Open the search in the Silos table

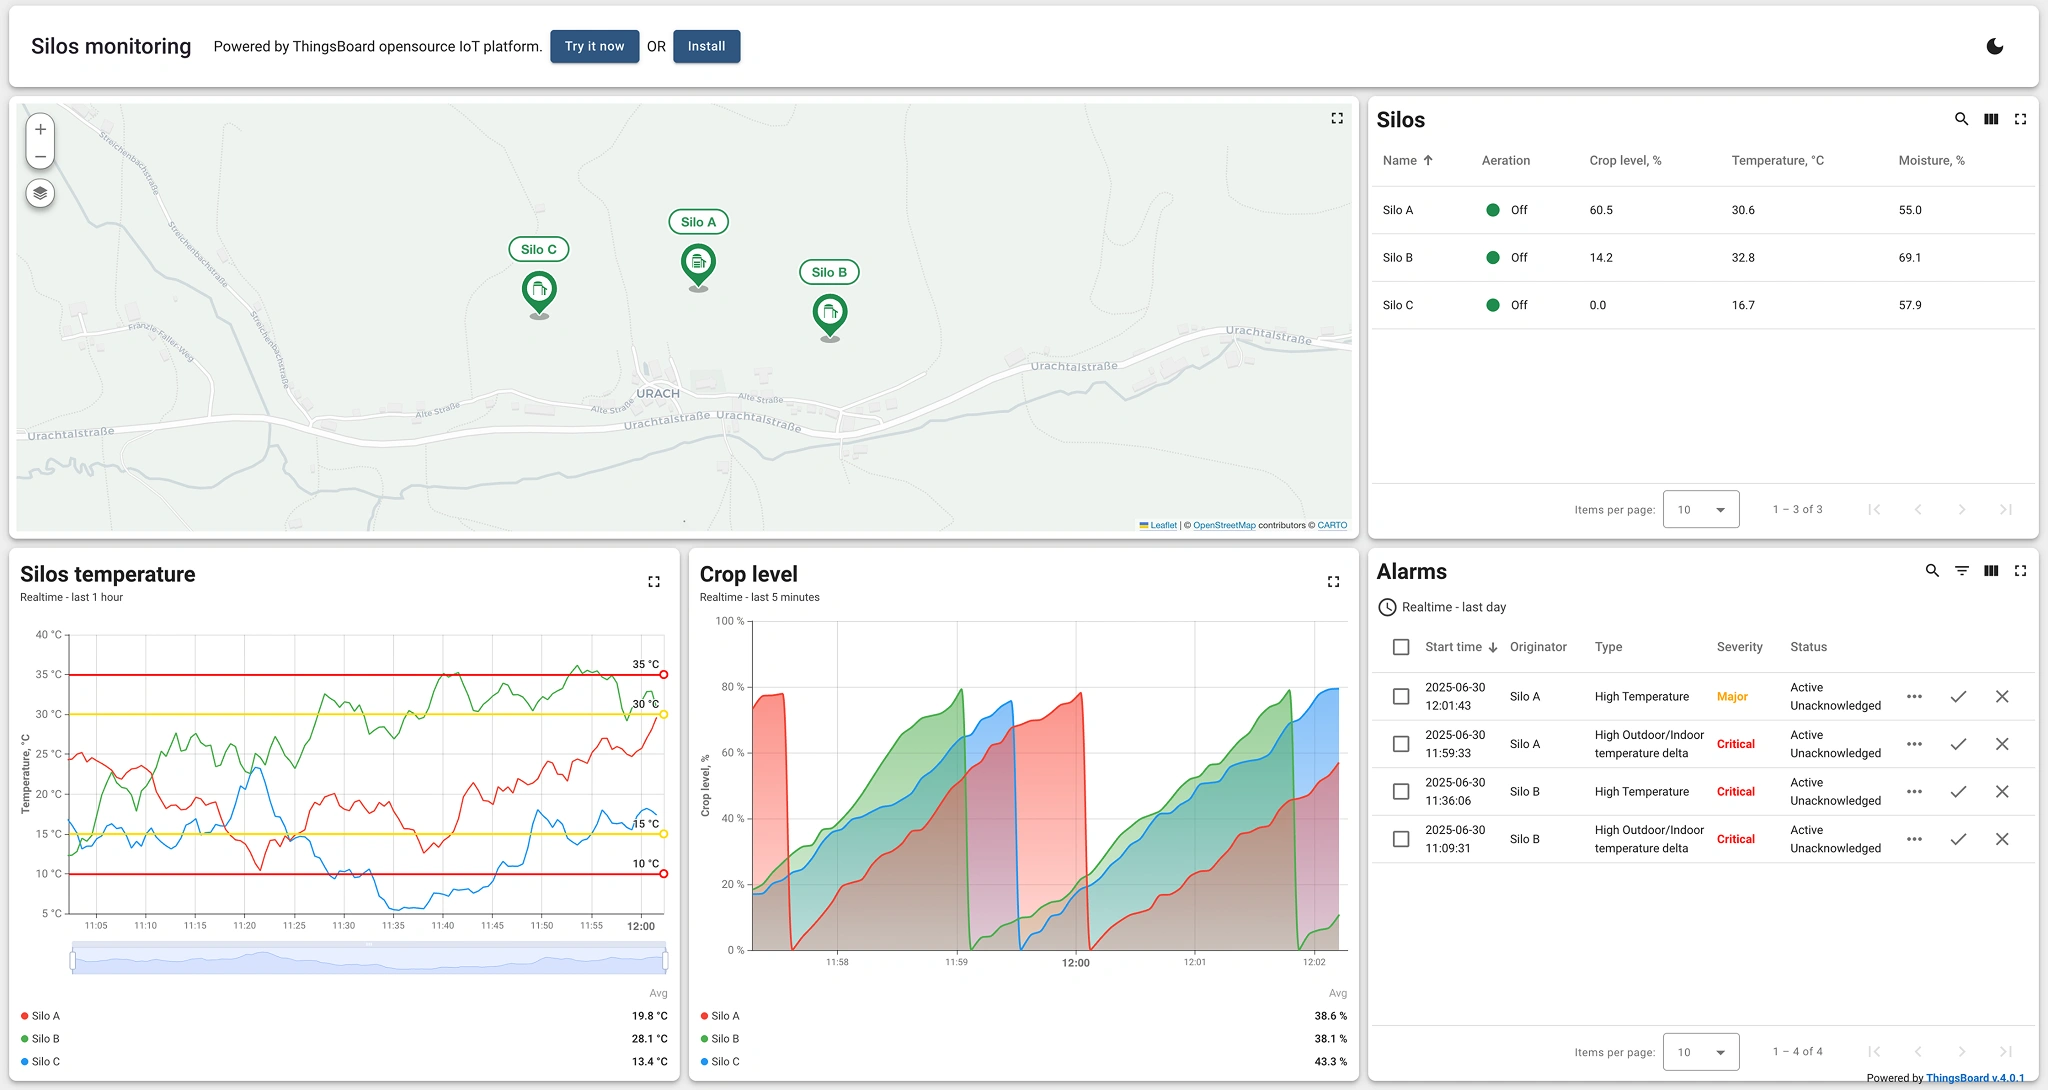[1960, 118]
